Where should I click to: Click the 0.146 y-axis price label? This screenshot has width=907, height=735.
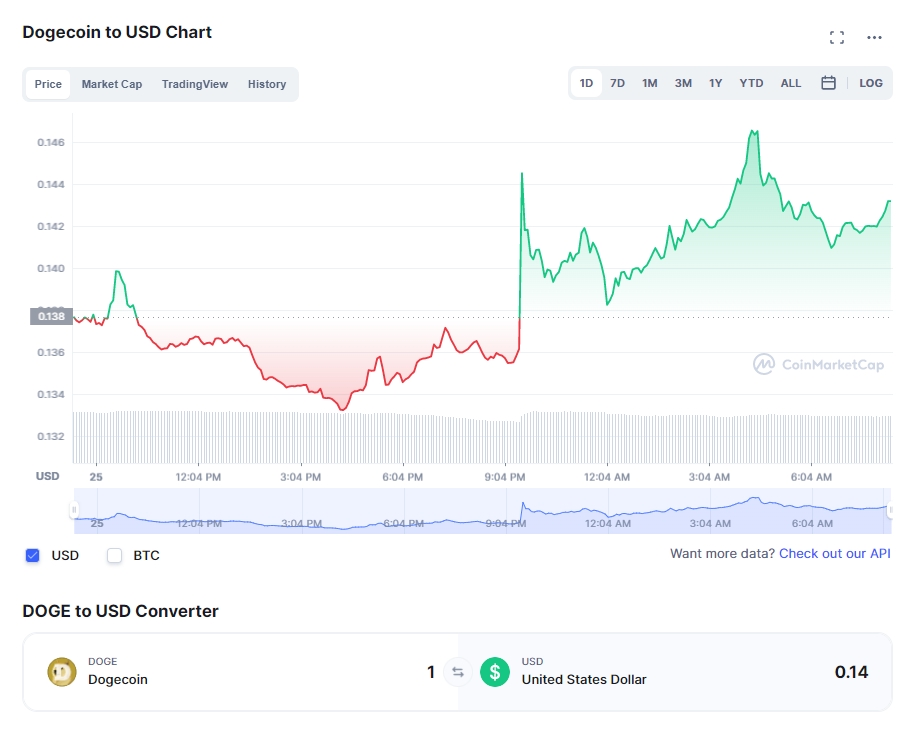click(x=51, y=142)
